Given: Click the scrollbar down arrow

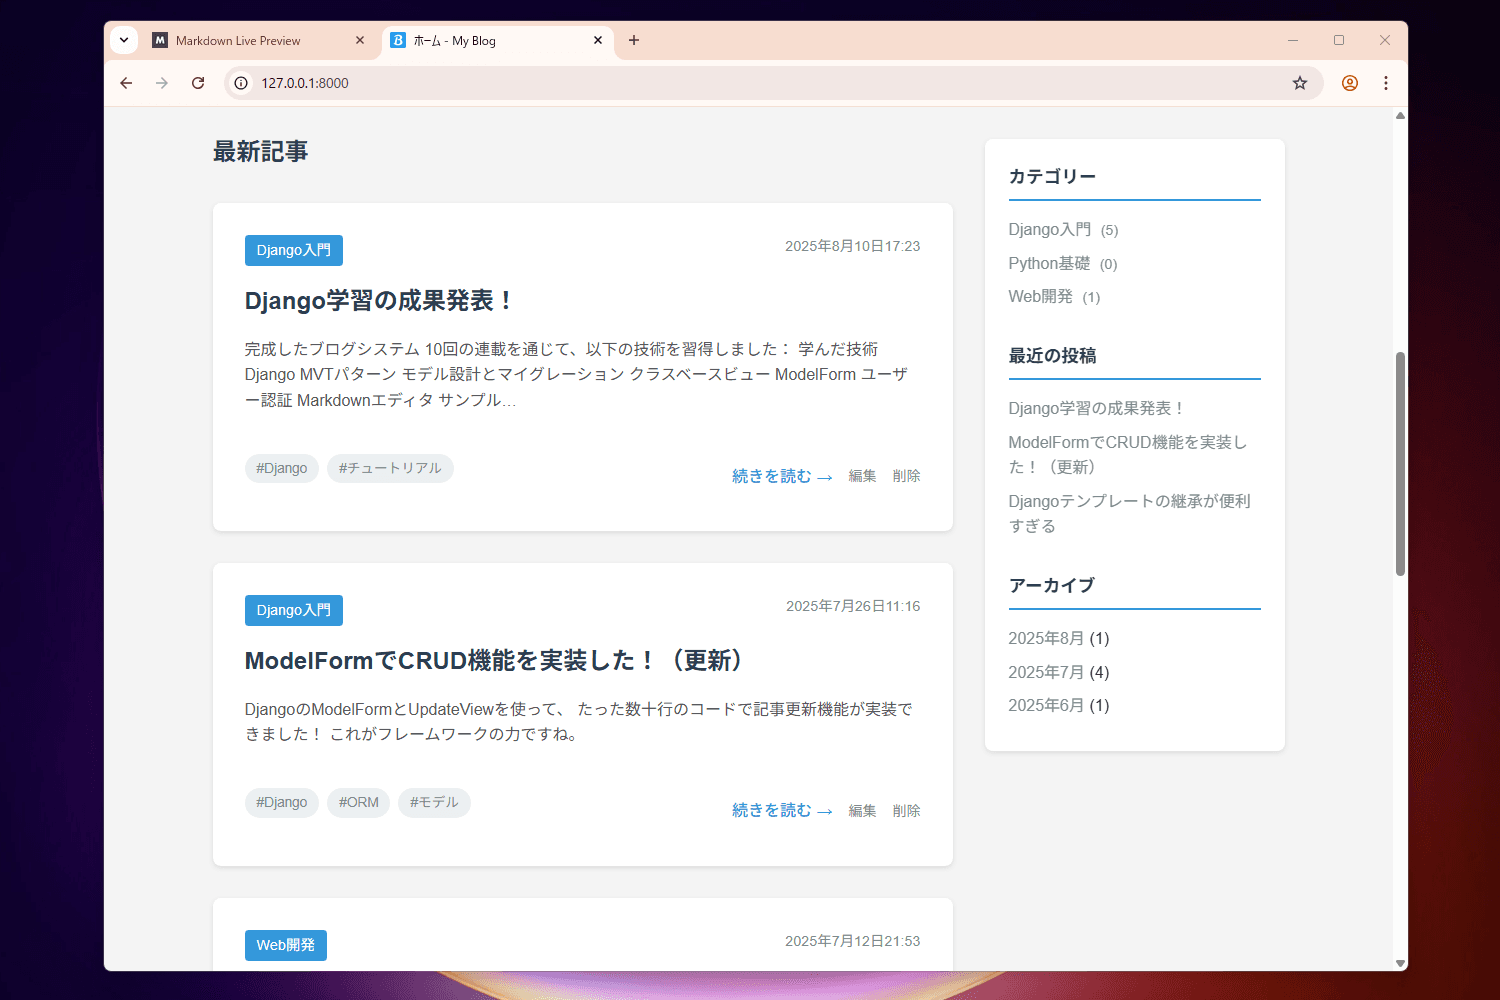Looking at the screenshot, I should coord(1400,963).
